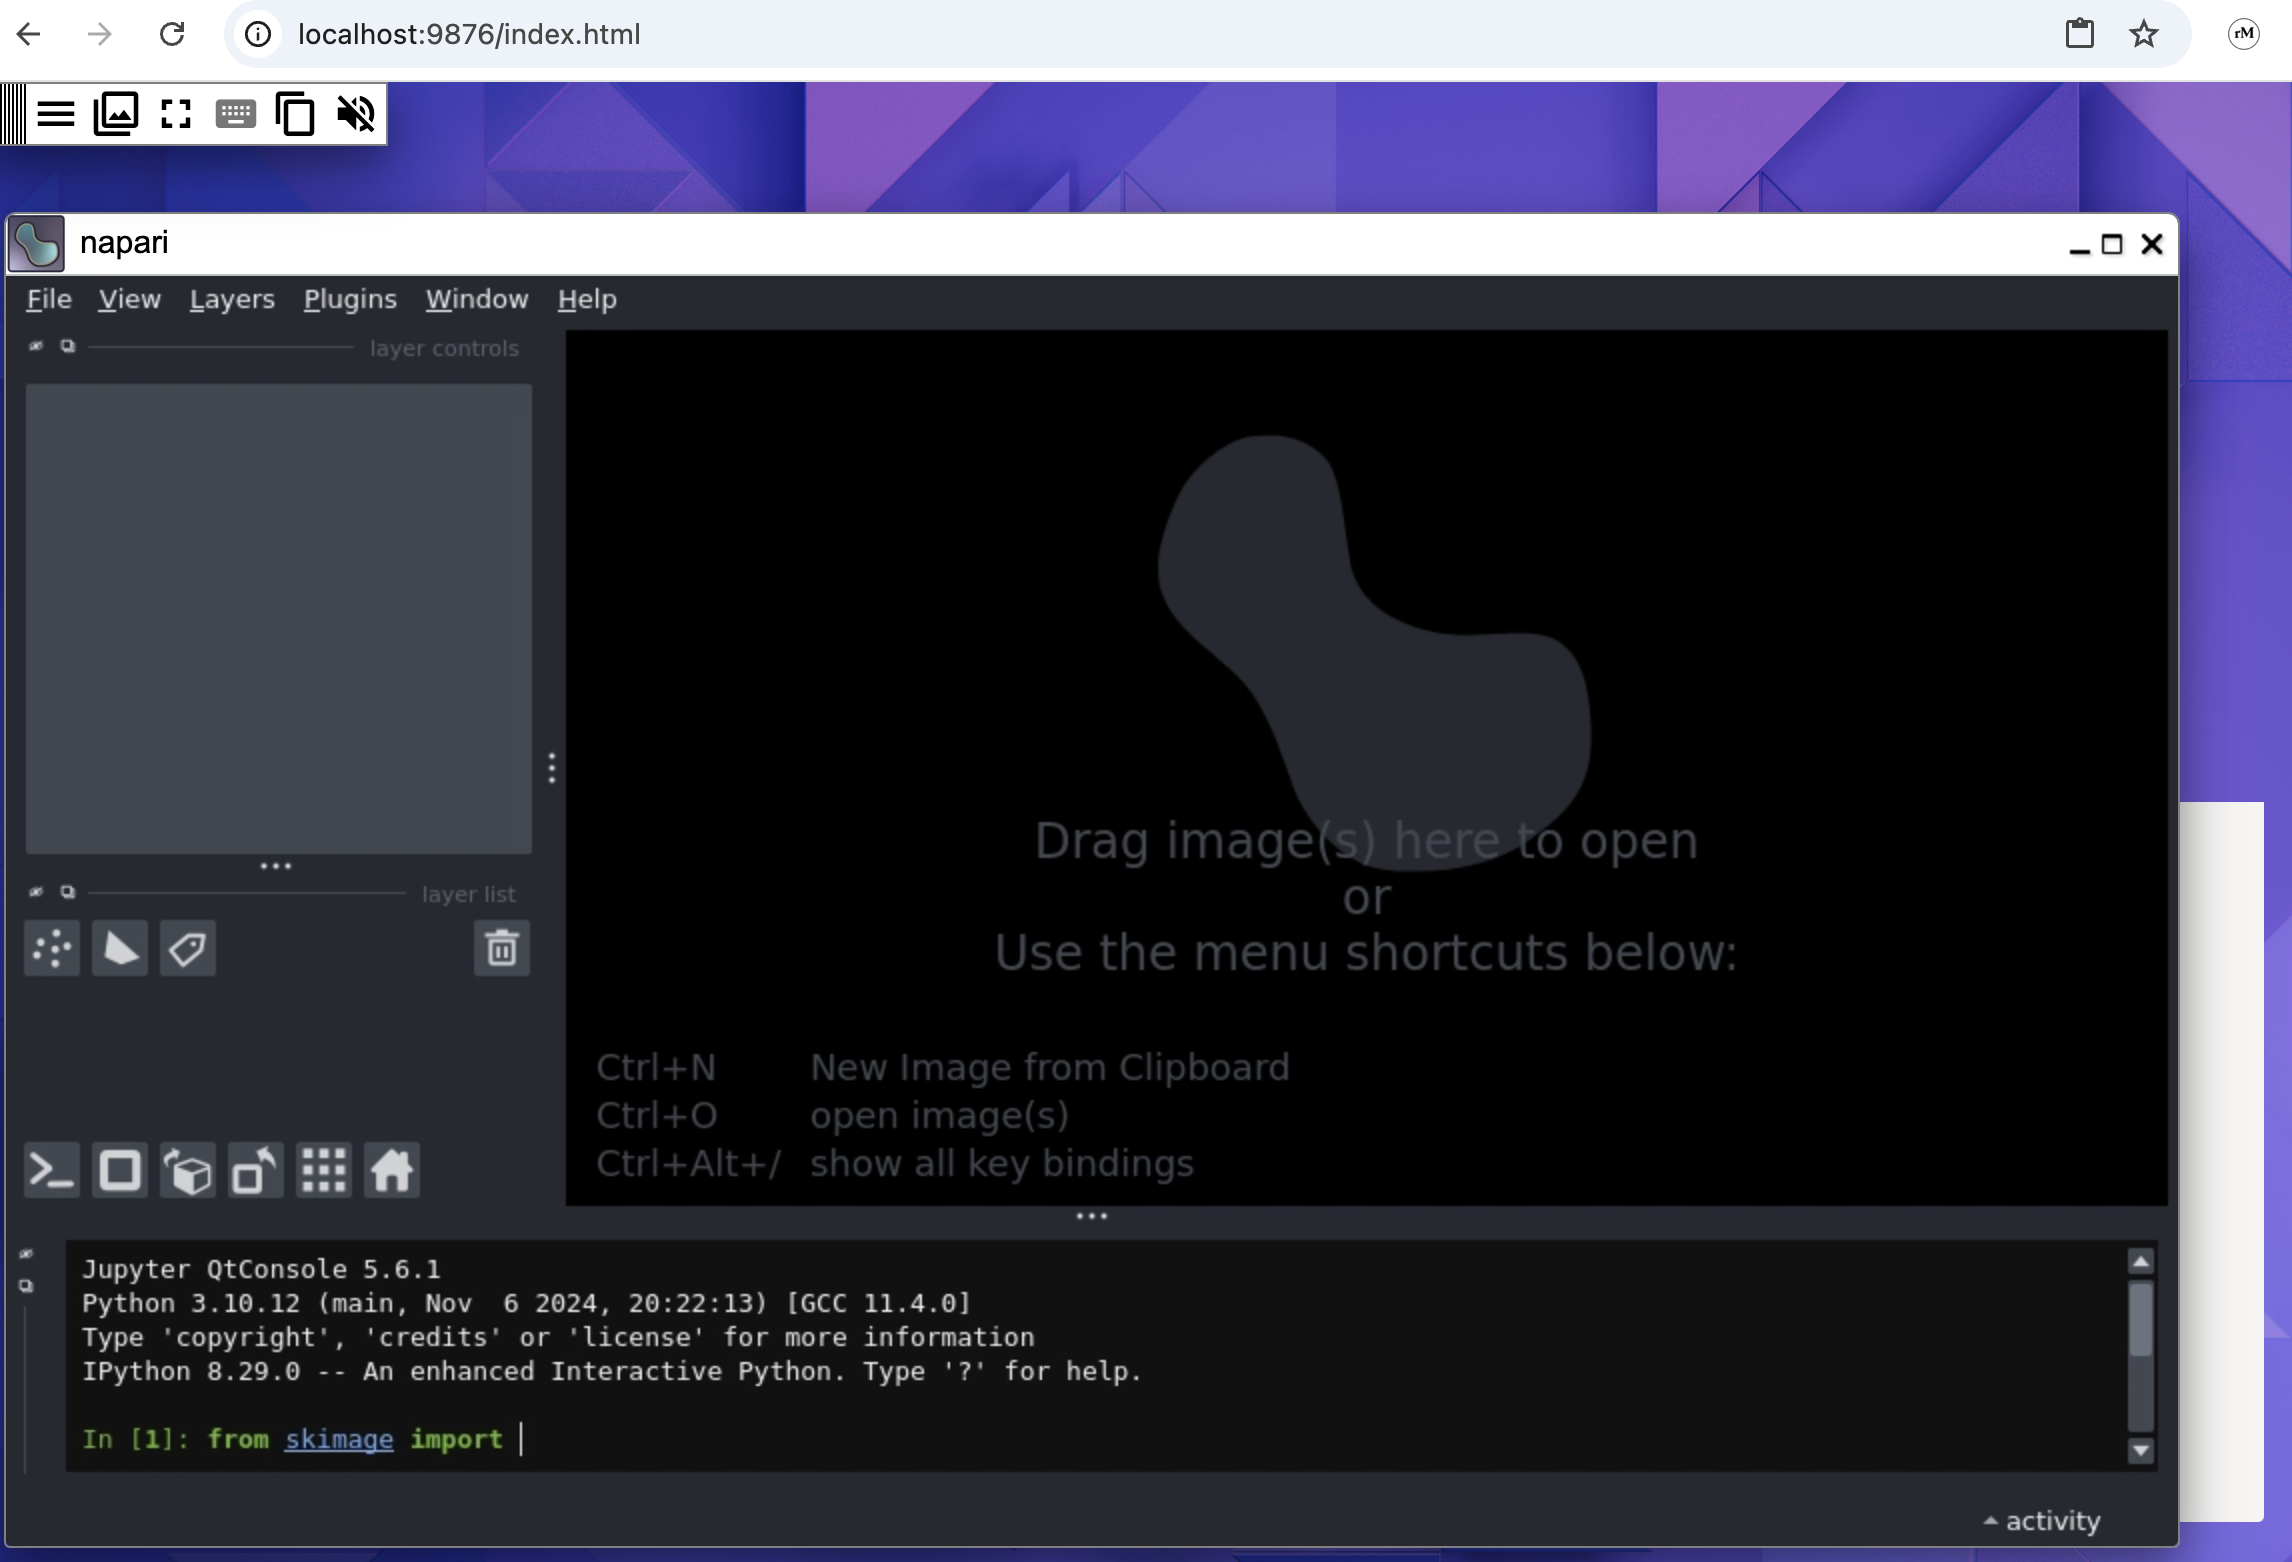Screen dimensions: 2292x1562
Task: Change order of visible axes
Action: coord(188,1170)
